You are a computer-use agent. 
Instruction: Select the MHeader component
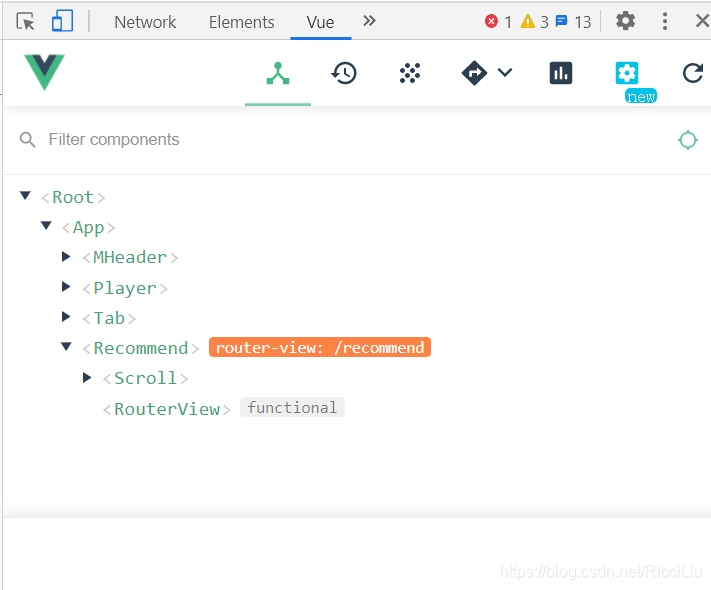(x=130, y=258)
